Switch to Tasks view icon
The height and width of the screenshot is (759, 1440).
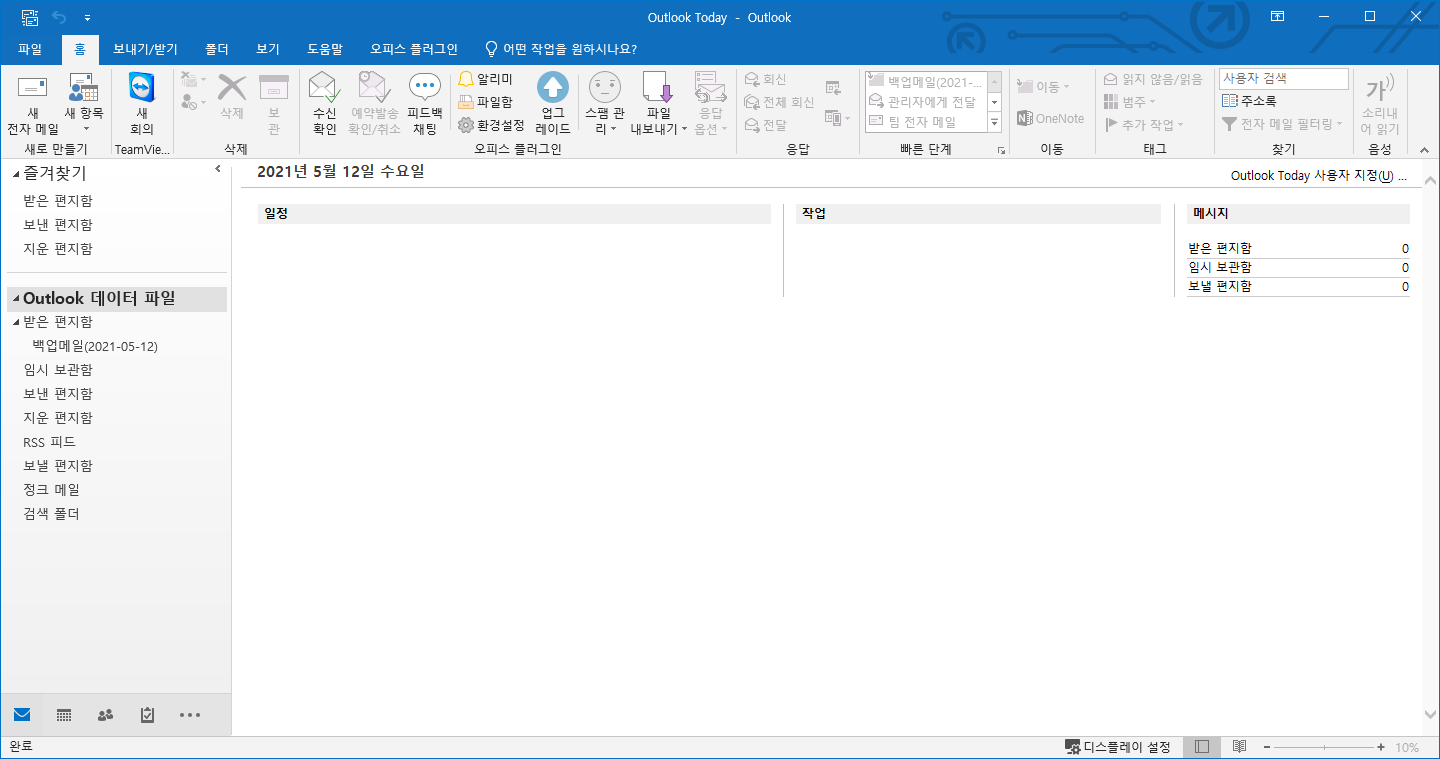click(148, 715)
